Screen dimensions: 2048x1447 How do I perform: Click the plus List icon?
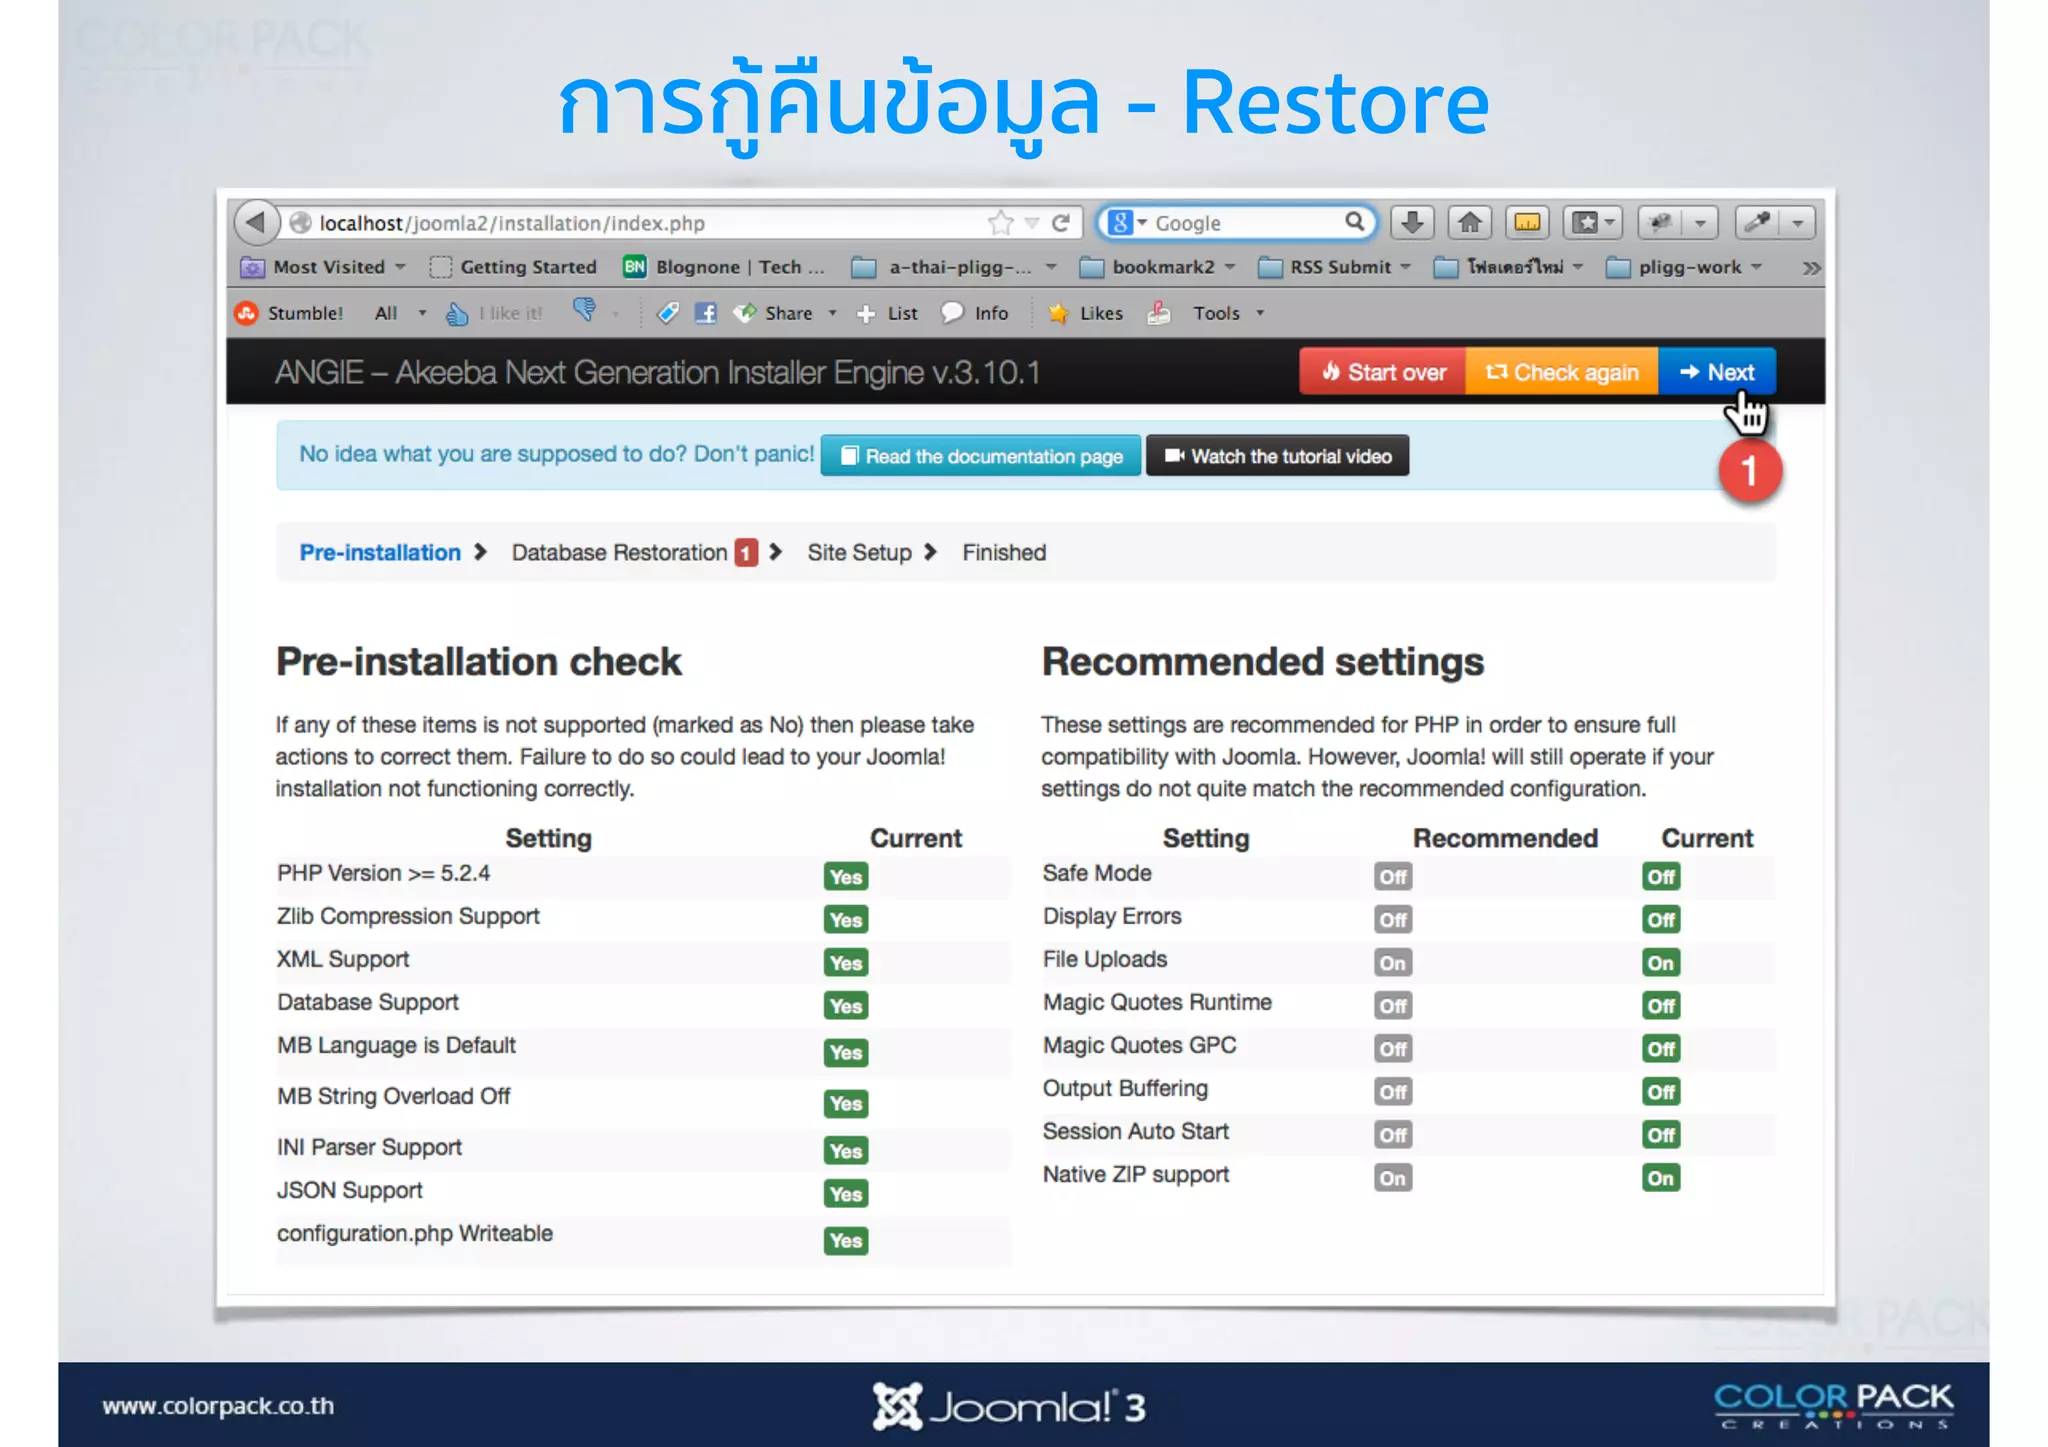point(866,314)
